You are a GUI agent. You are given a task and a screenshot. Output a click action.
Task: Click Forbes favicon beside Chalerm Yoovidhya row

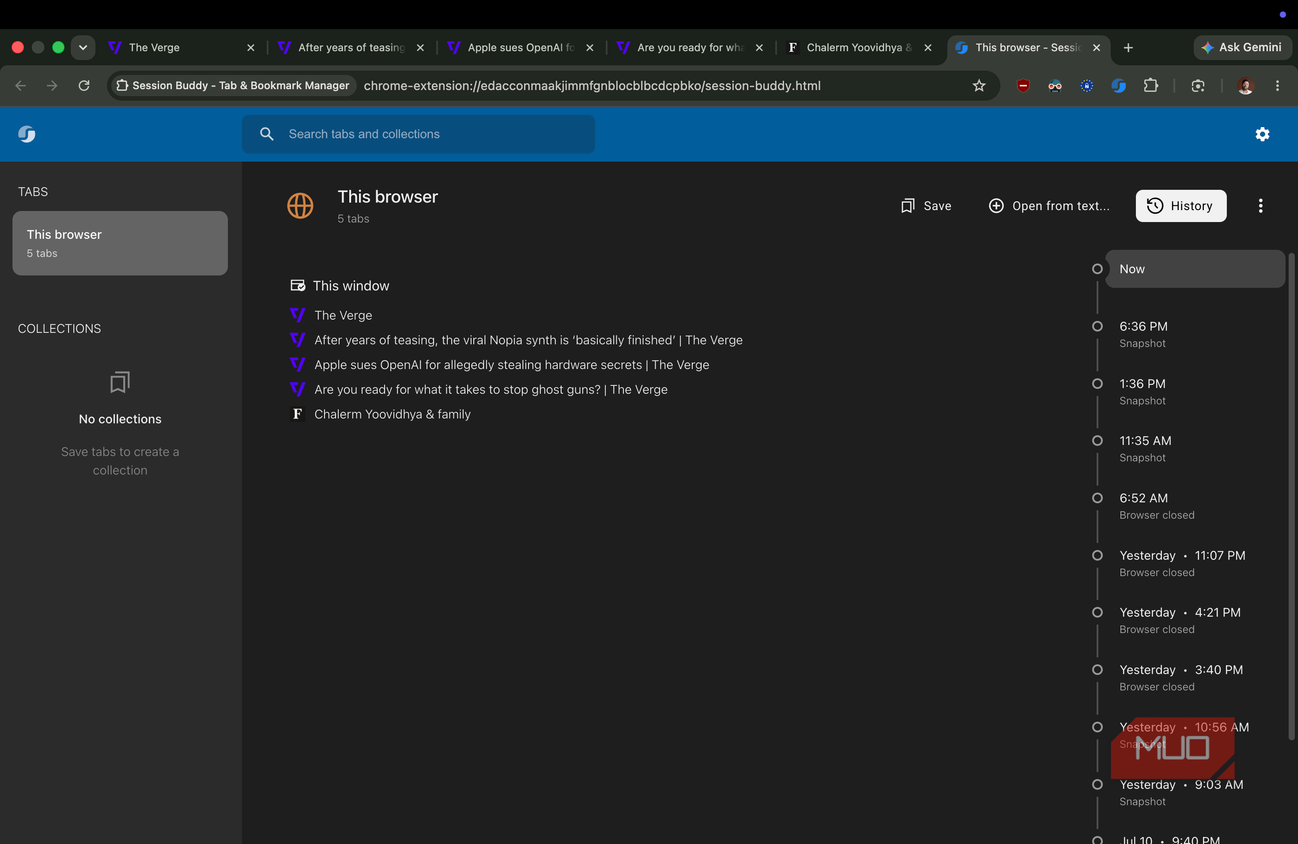(x=297, y=414)
